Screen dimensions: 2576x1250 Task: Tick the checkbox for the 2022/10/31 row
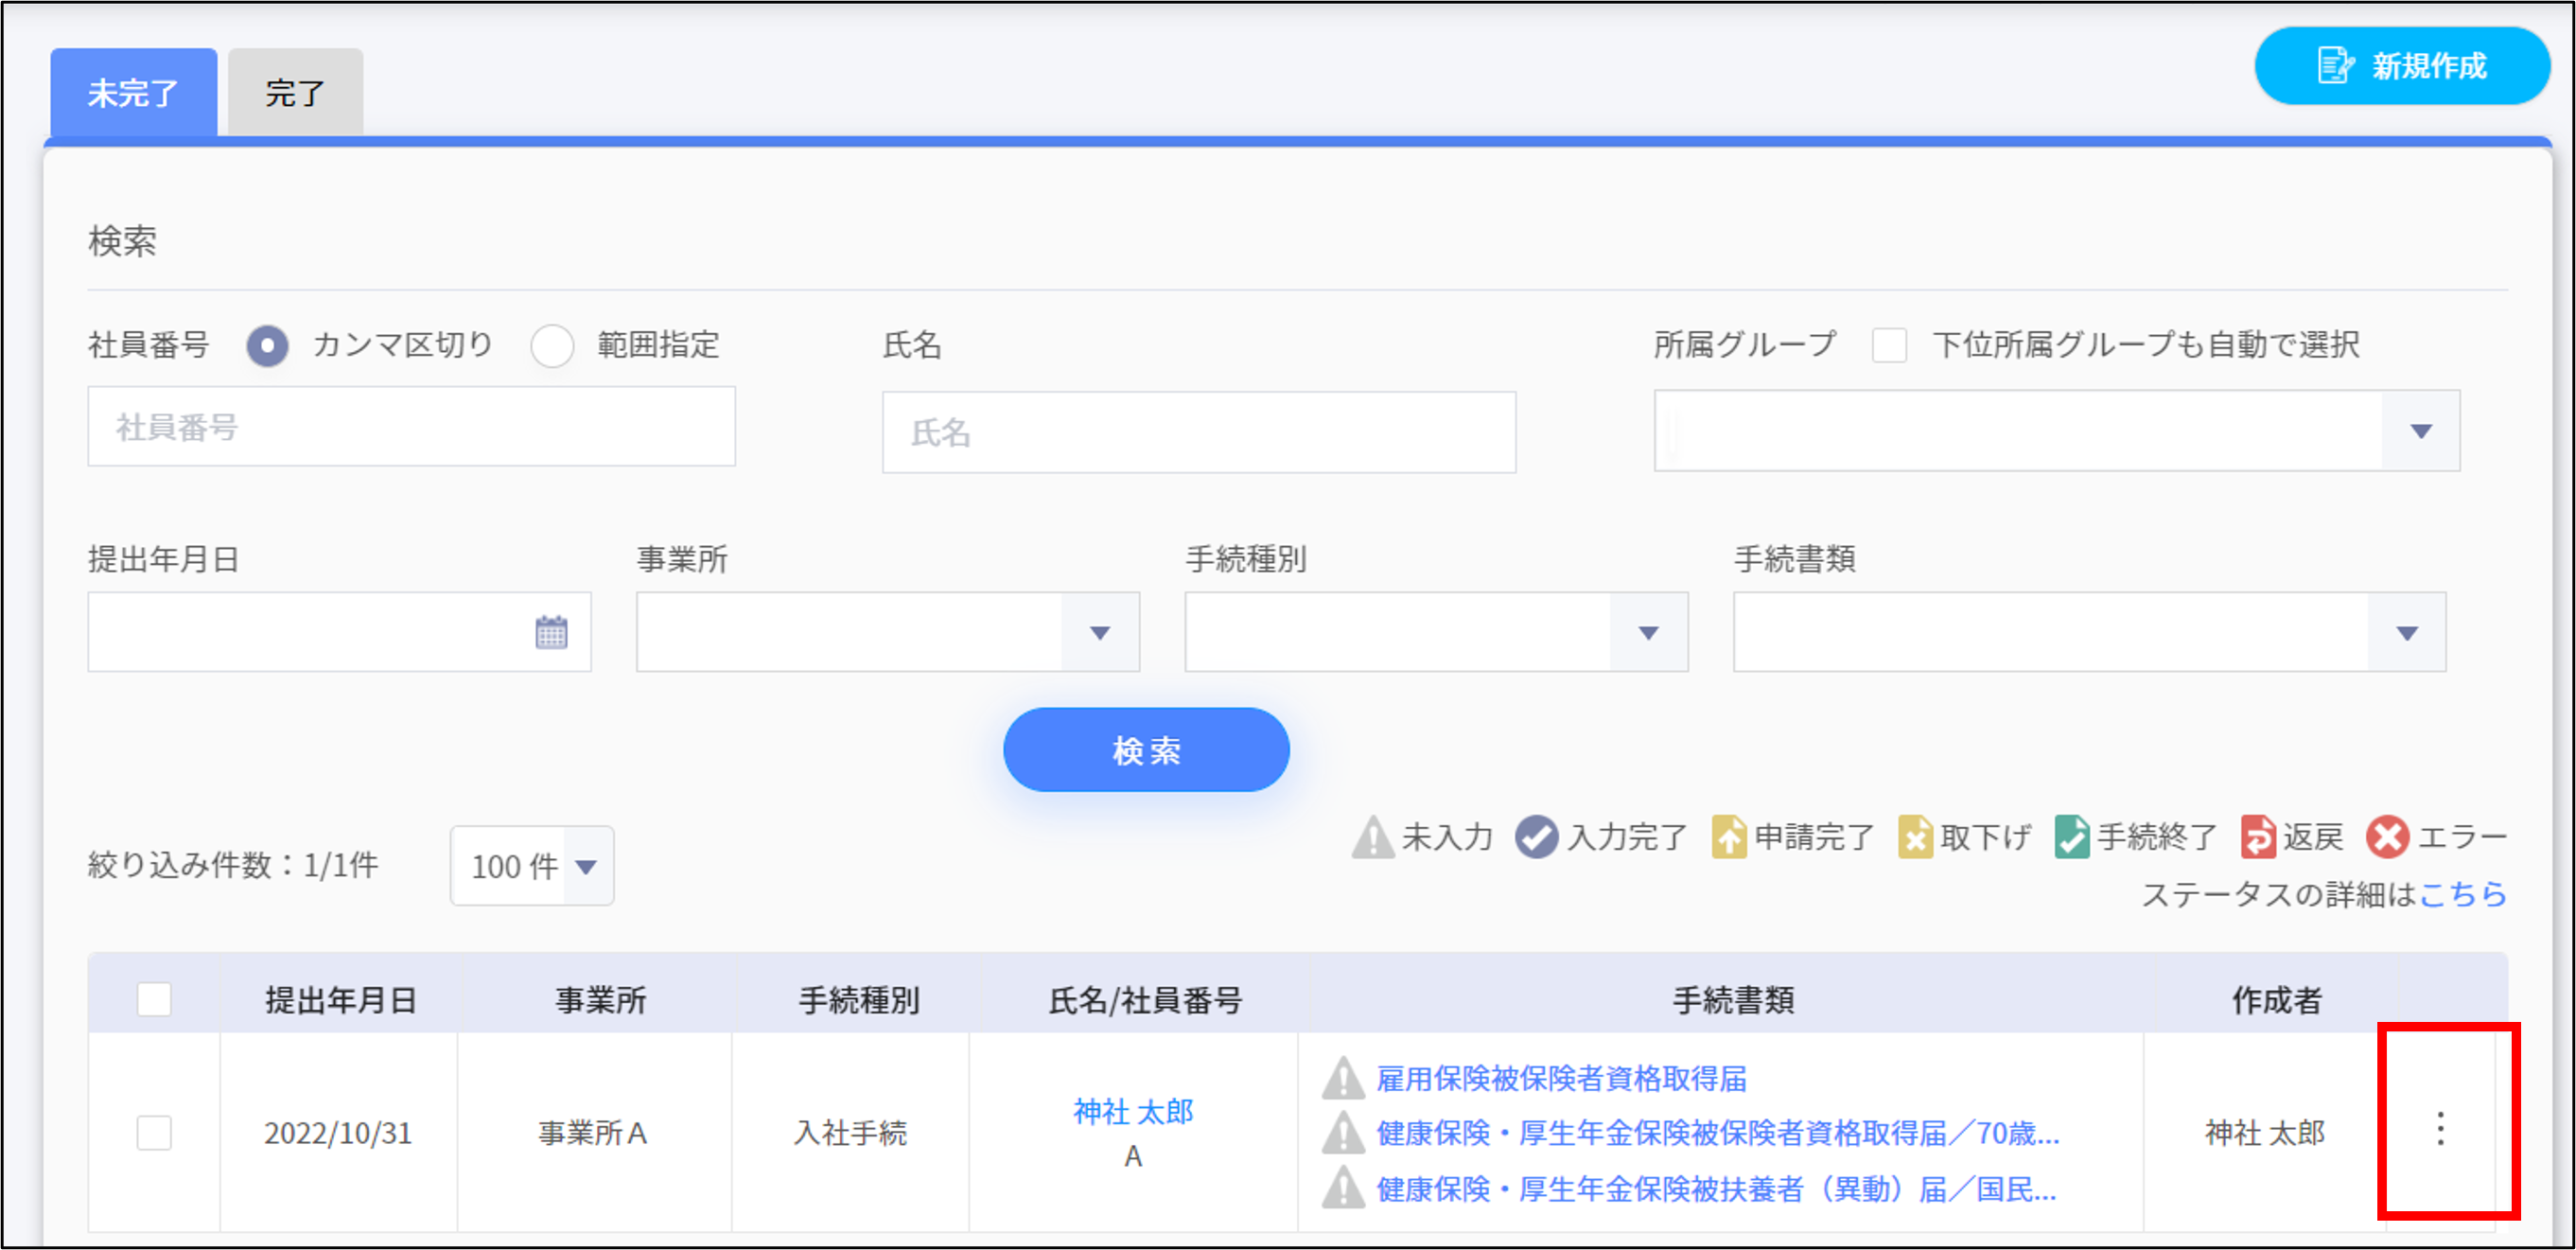tap(154, 1133)
